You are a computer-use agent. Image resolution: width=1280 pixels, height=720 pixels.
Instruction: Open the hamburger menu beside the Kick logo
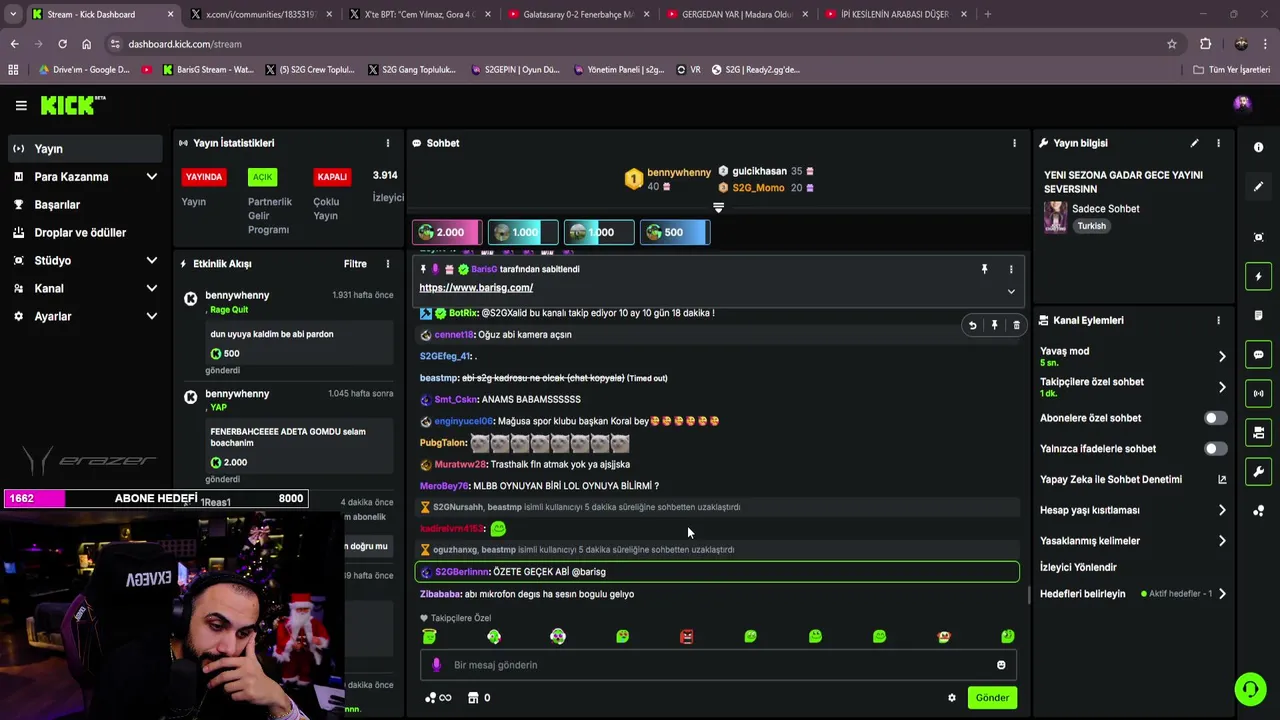[x=21, y=105]
